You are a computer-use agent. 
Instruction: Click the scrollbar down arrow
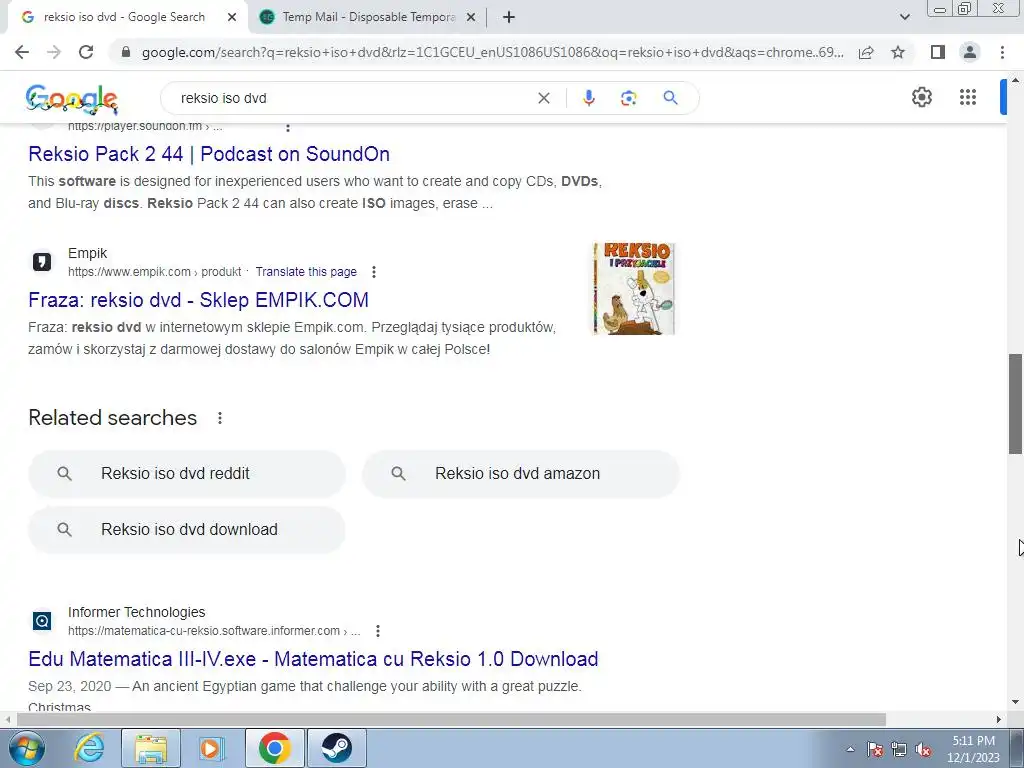[x=1016, y=703]
